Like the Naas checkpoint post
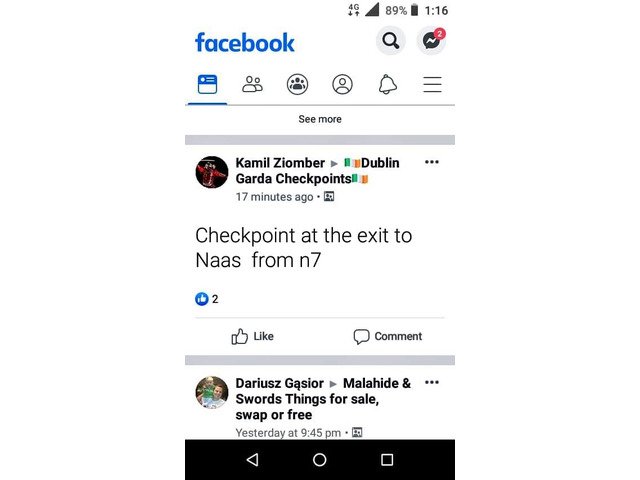Screen dimensions: 640x480 tap(252, 336)
